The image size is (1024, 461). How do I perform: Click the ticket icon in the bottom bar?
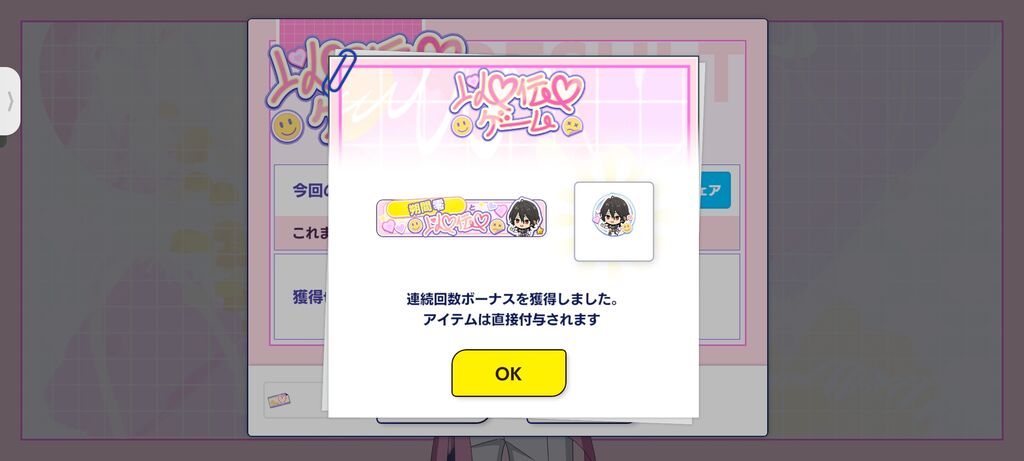(x=279, y=400)
